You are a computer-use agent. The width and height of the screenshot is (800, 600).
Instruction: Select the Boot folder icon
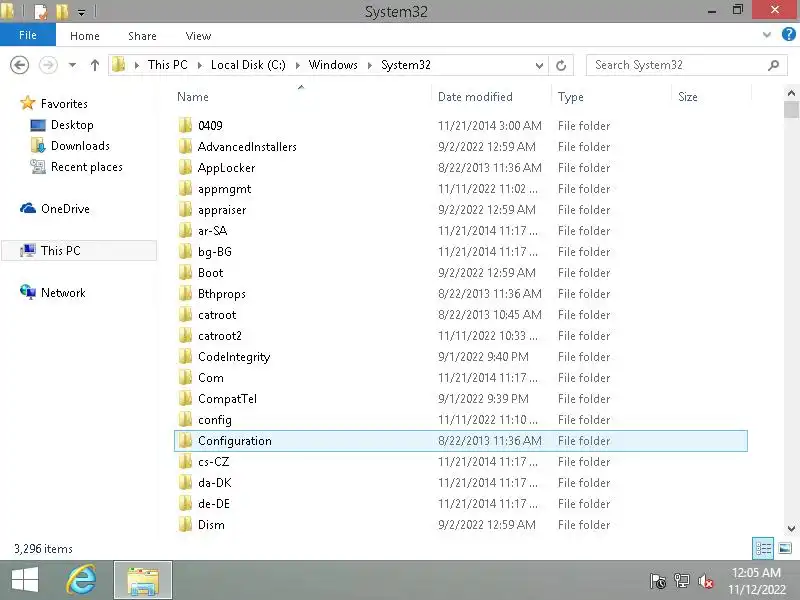tap(185, 272)
